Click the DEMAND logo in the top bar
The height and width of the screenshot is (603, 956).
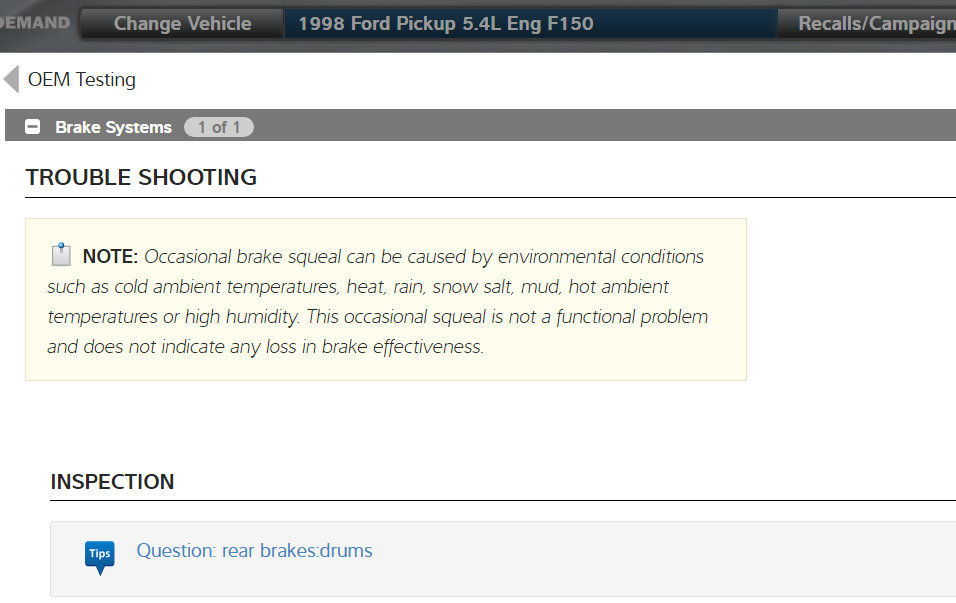click(35, 22)
